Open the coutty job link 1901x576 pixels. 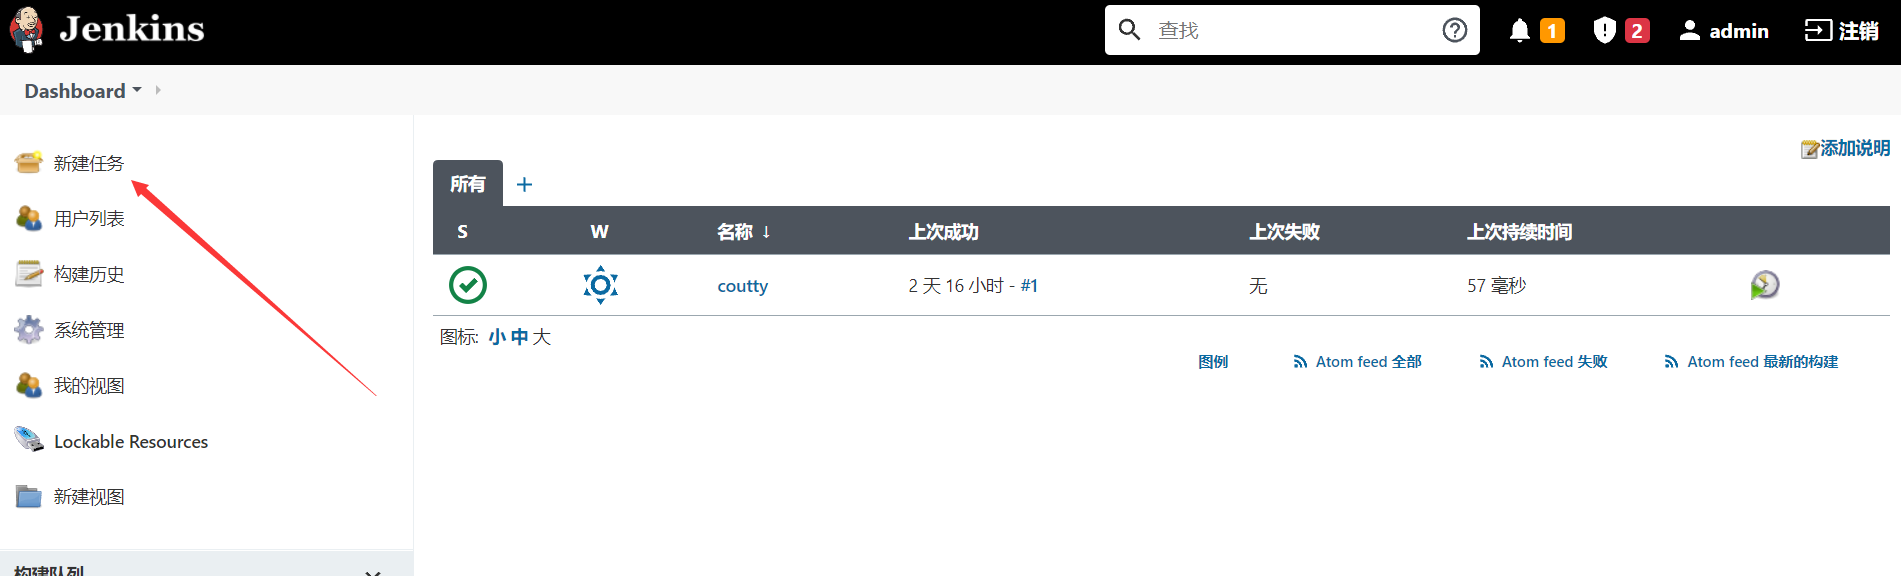click(x=743, y=286)
